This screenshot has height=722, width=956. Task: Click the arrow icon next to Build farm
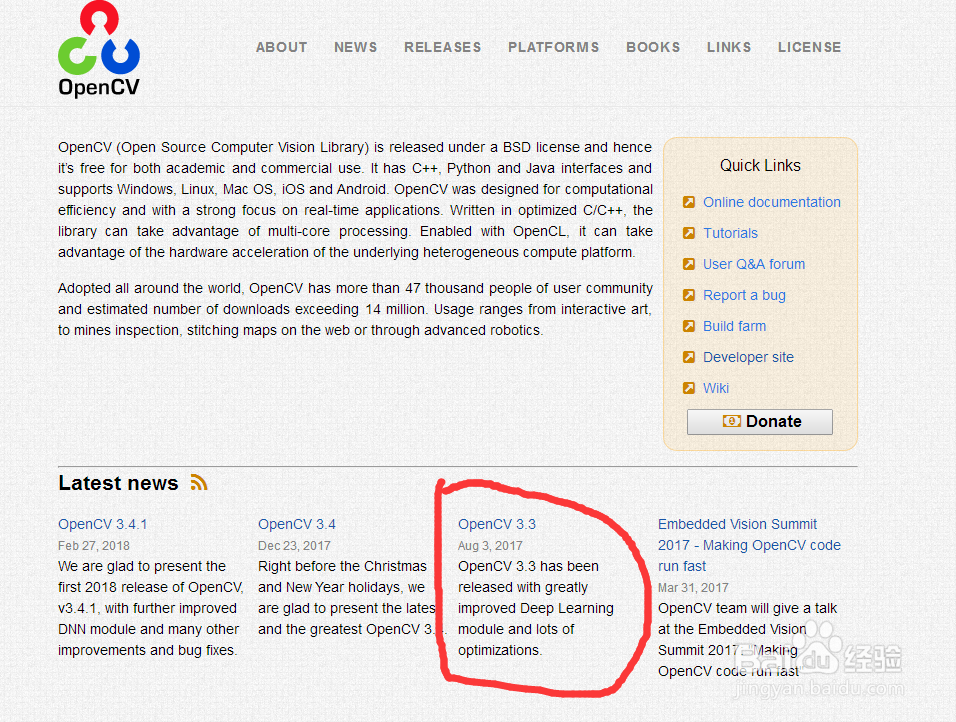point(689,326)
